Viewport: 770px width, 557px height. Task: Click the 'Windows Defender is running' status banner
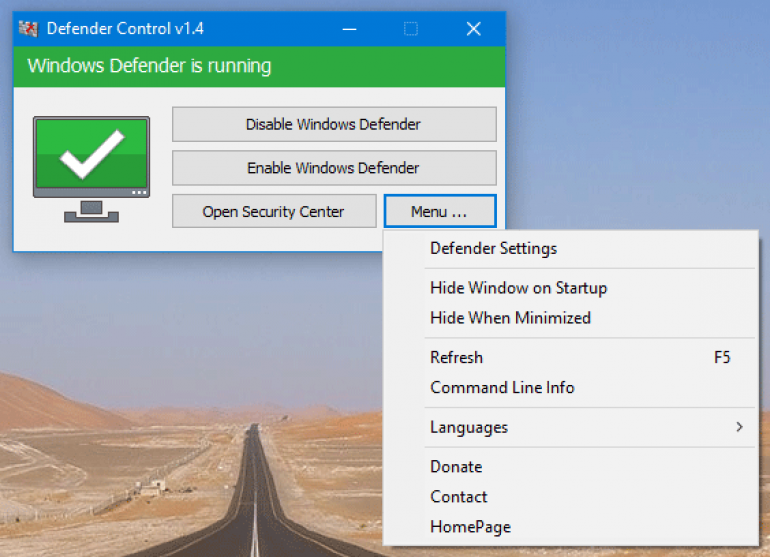pyautogui.click(x=259, y=66)
